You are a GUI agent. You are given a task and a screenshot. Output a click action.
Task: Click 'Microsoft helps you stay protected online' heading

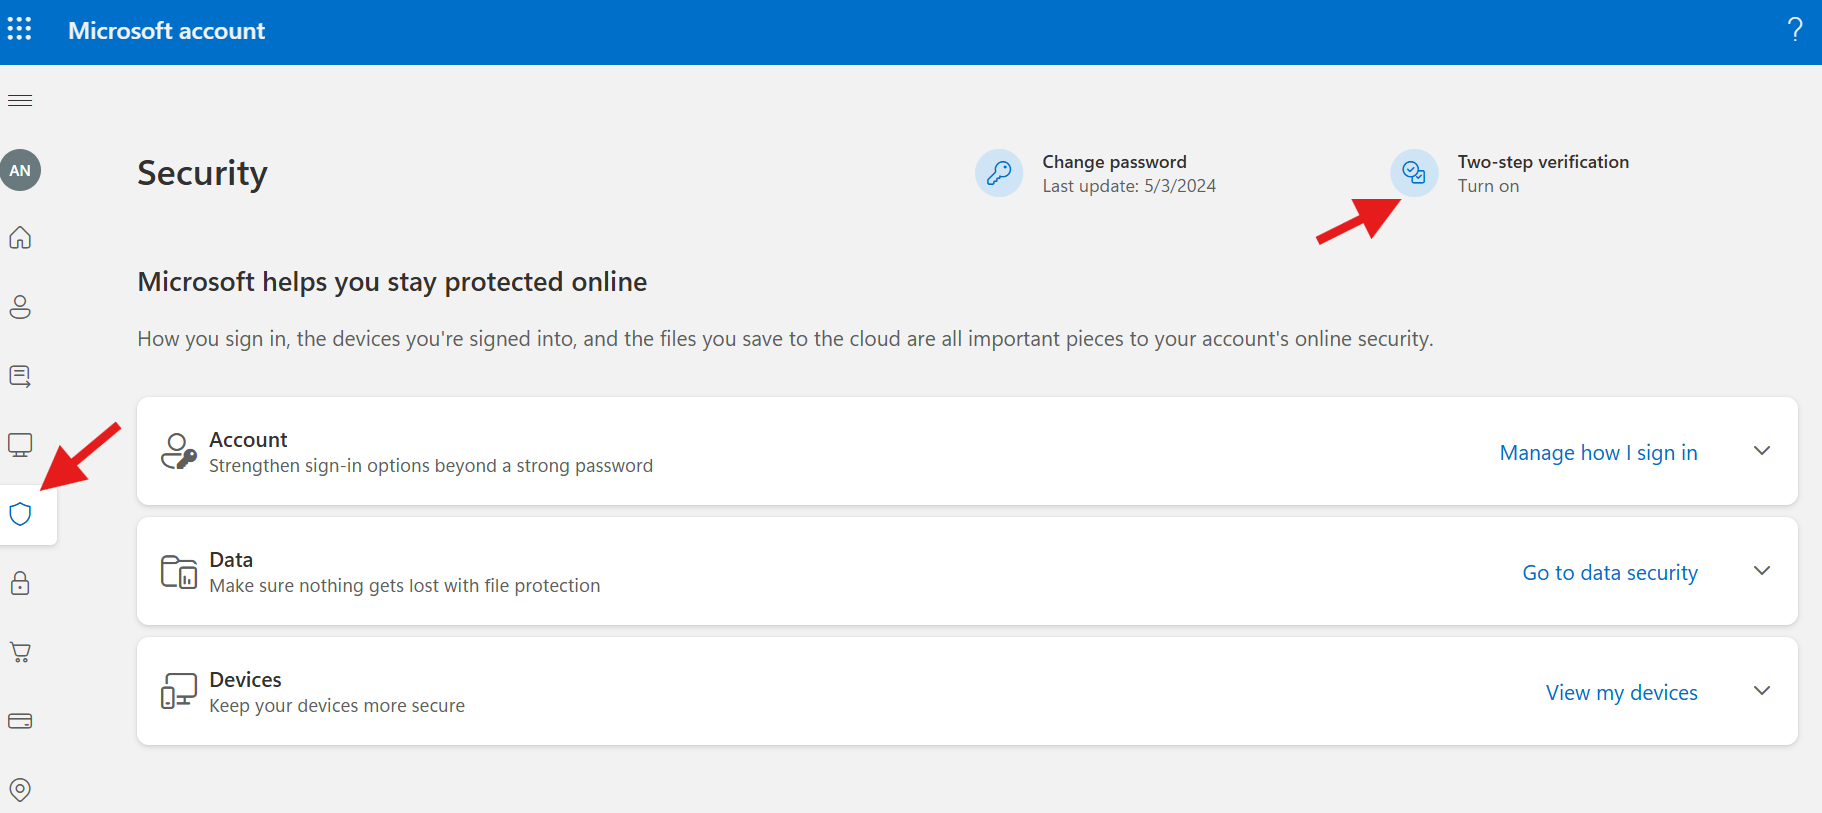coord(392,282)
